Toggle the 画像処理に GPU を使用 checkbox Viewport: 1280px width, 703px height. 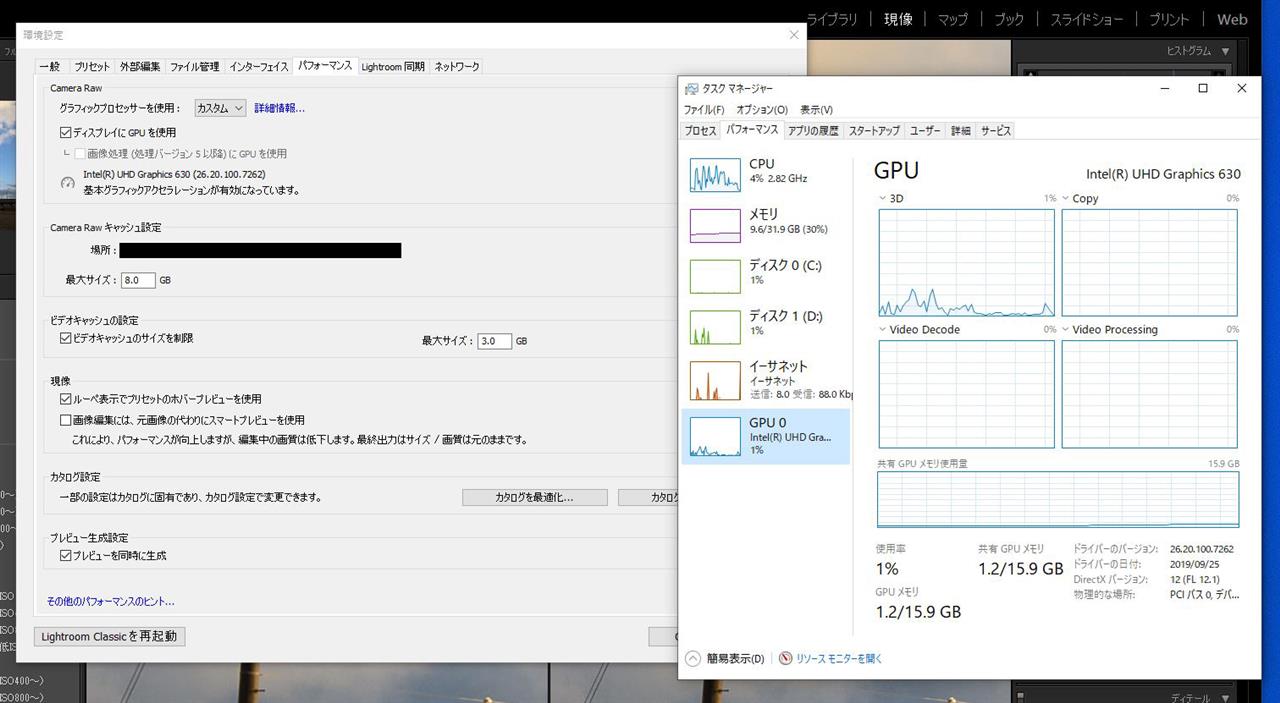pyautogui.click(x=80, y=154)
